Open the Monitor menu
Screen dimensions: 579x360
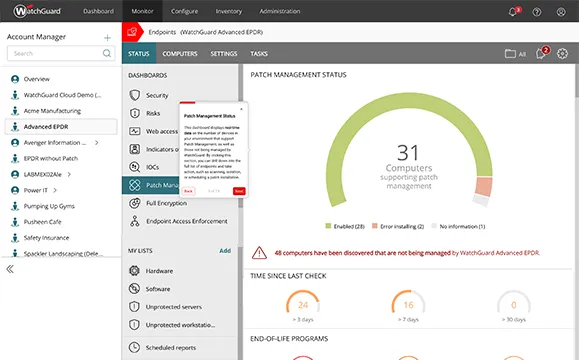tap(142, 11)
